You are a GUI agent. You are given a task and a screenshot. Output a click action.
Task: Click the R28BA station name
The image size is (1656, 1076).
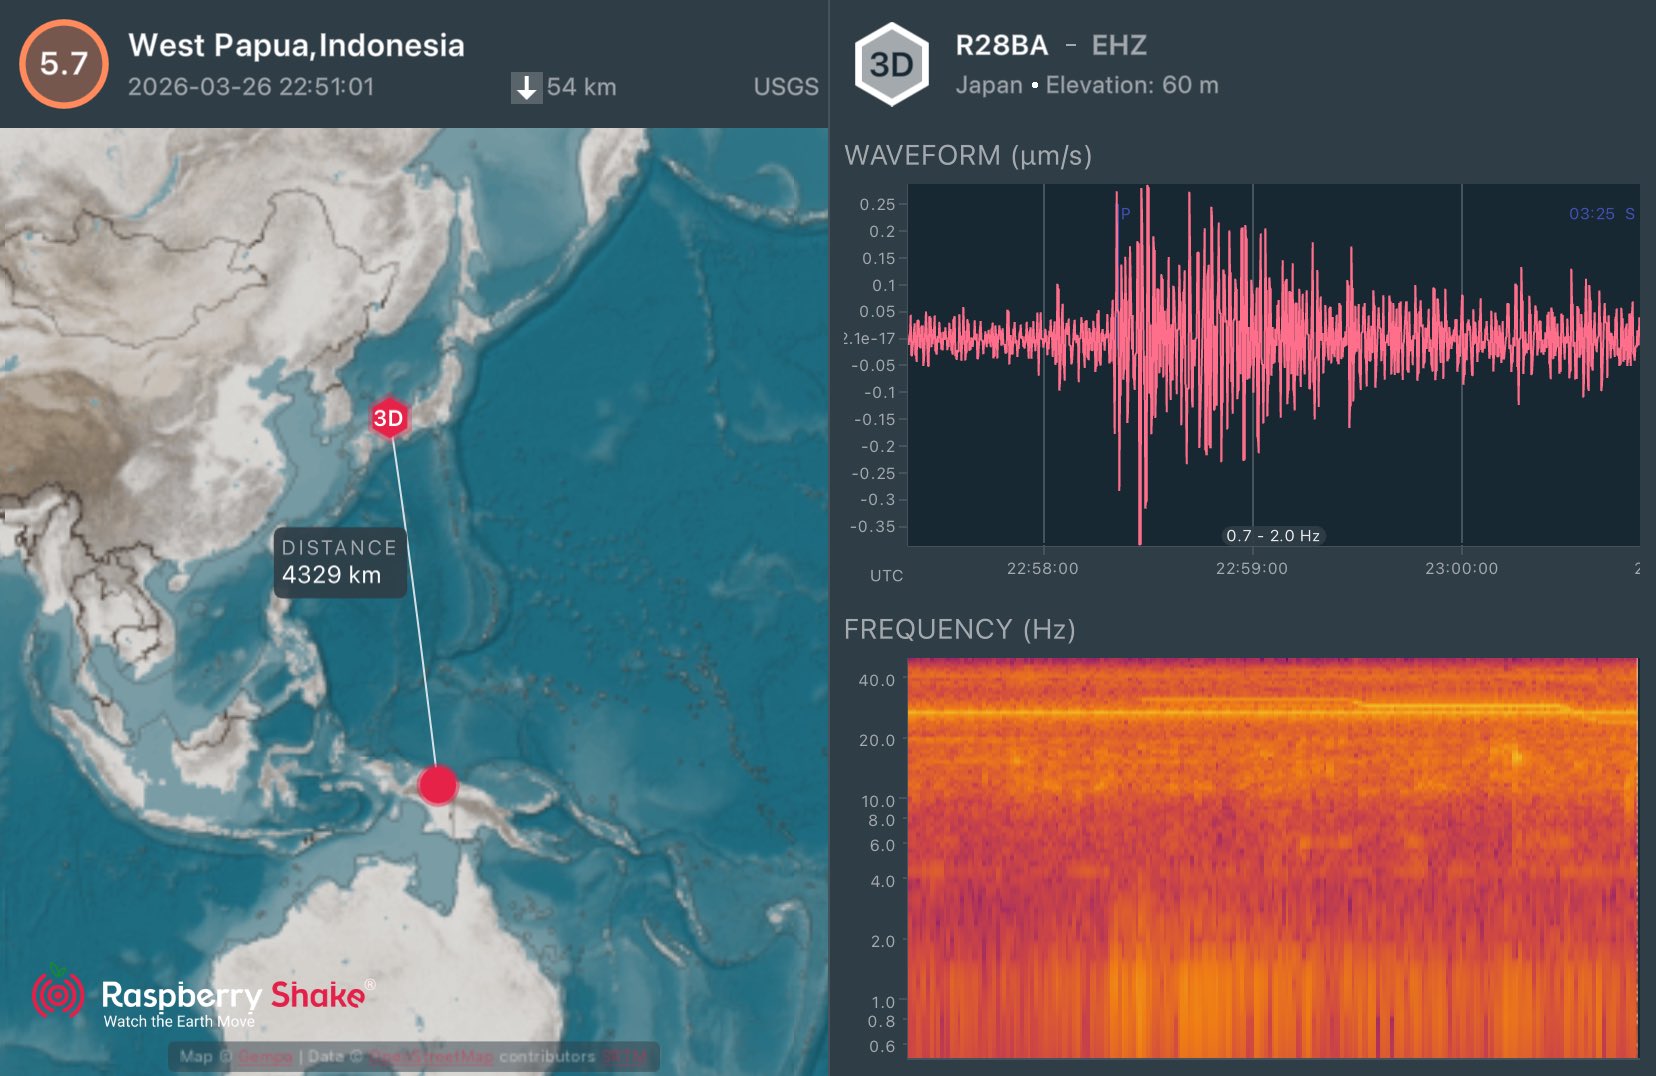coord(1001,45)
